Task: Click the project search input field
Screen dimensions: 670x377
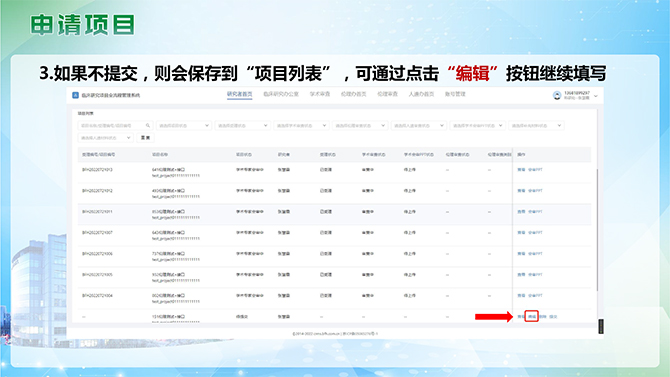Action: point(115,126)
